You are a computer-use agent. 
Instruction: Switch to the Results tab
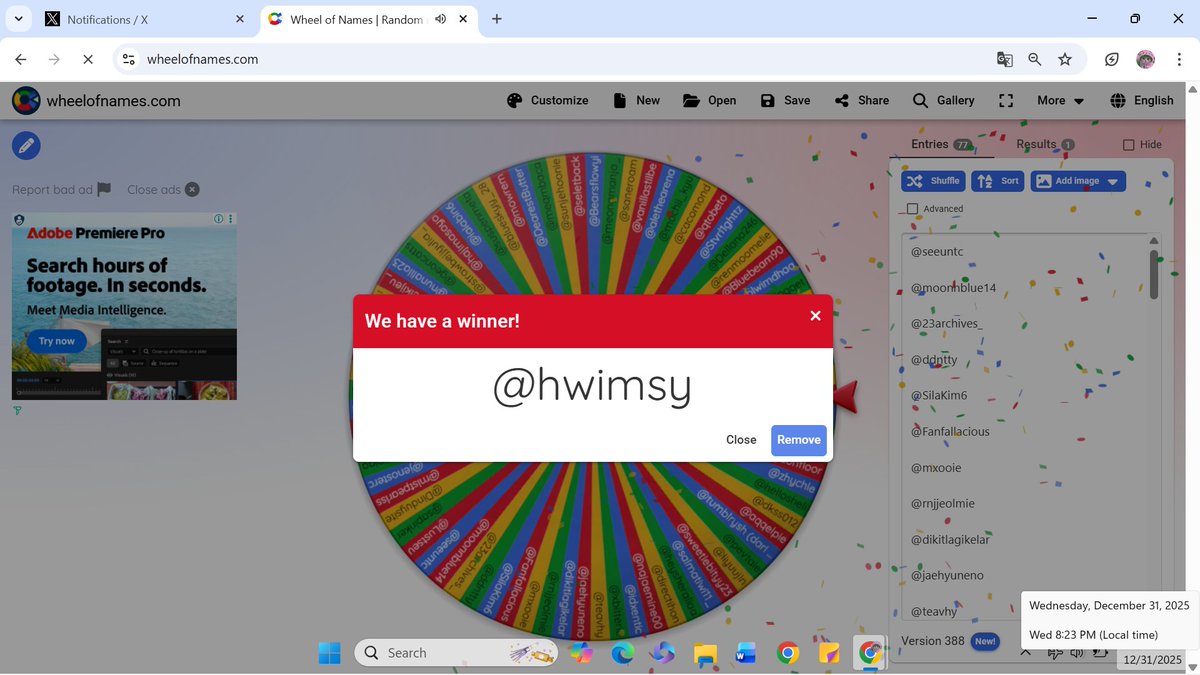pos(1045,144)
